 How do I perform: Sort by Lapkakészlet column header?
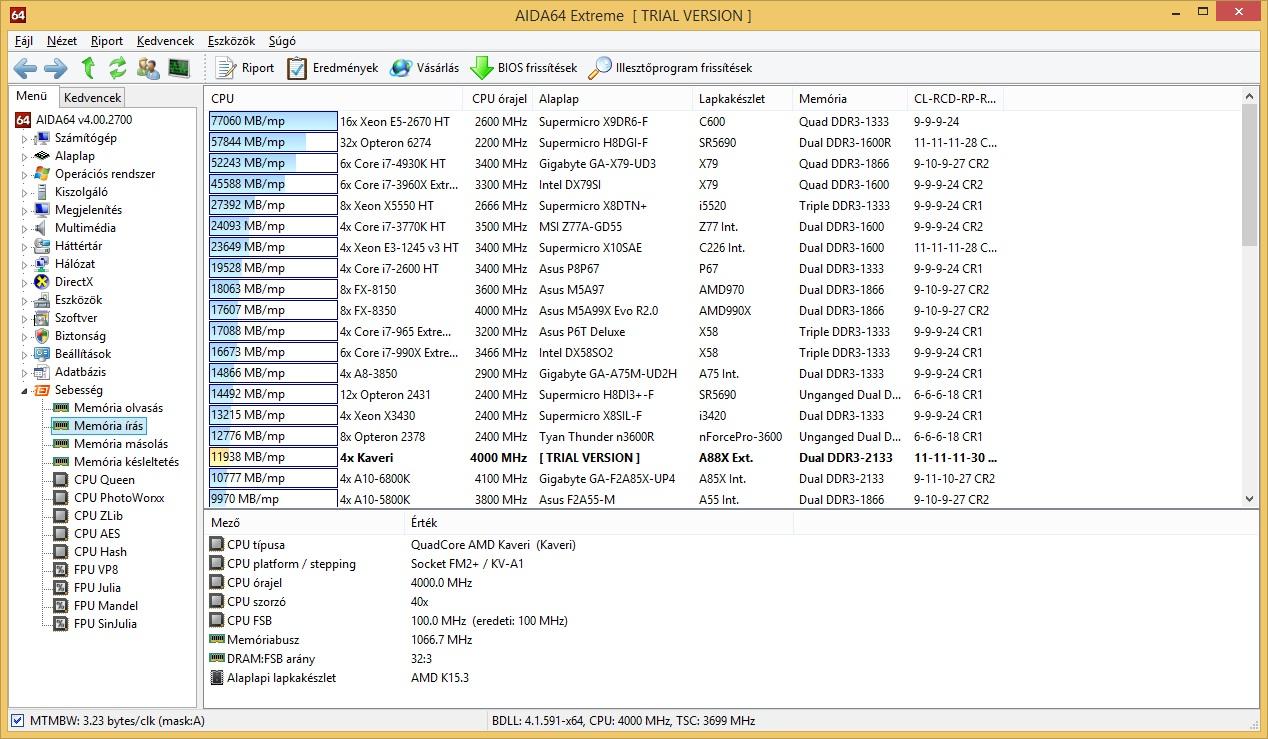tap(742, 98)
